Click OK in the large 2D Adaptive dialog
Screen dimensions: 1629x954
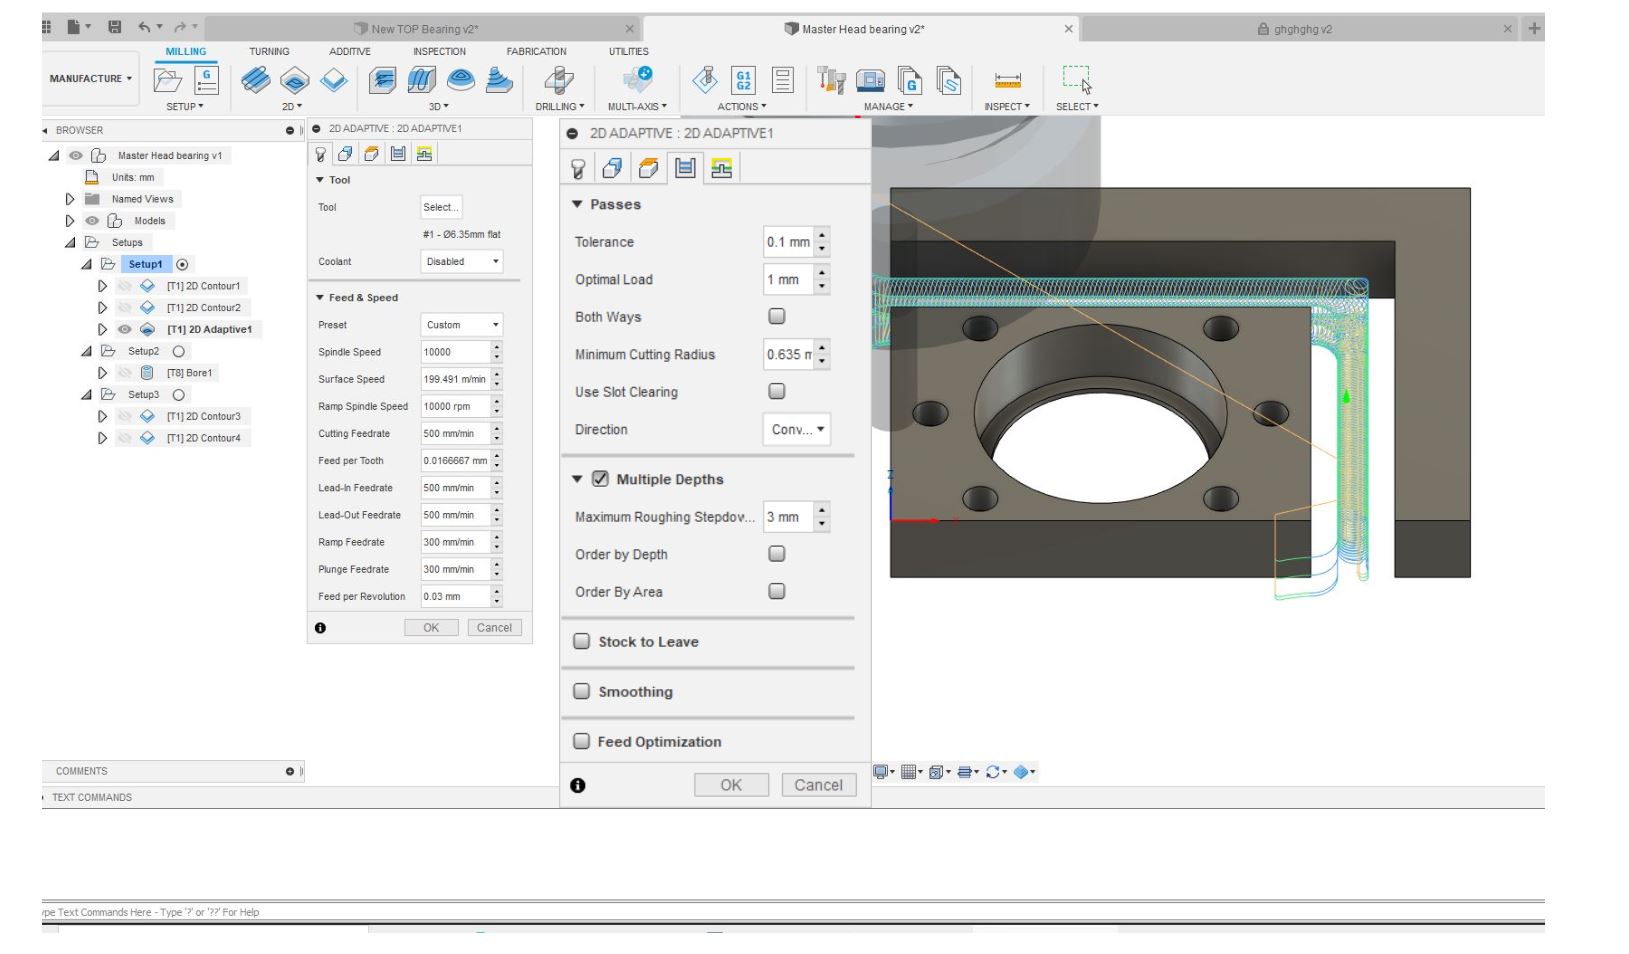[x=731, y=785]
